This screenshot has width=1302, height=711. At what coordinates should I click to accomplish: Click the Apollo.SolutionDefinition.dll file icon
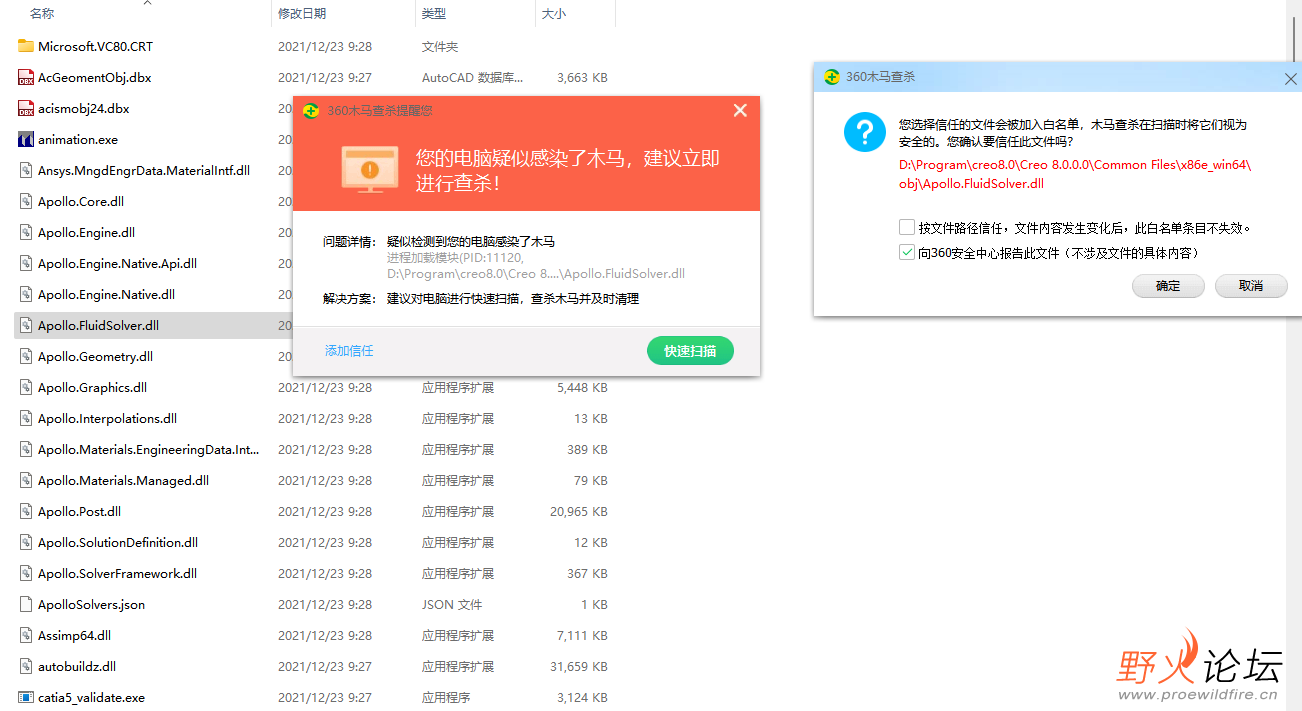(26, 542)
